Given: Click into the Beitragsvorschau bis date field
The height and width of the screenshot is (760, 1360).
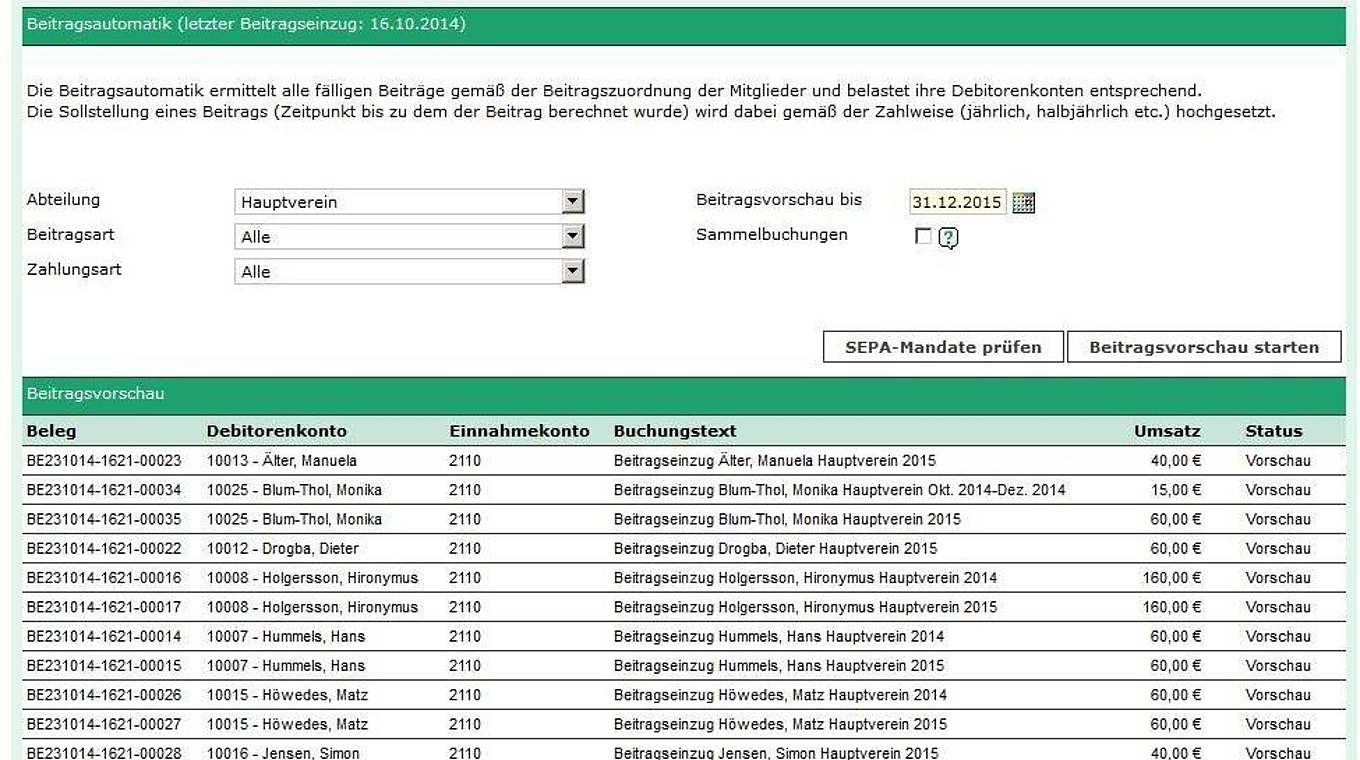Looking at the screenshot, I should tap(956, 202).
